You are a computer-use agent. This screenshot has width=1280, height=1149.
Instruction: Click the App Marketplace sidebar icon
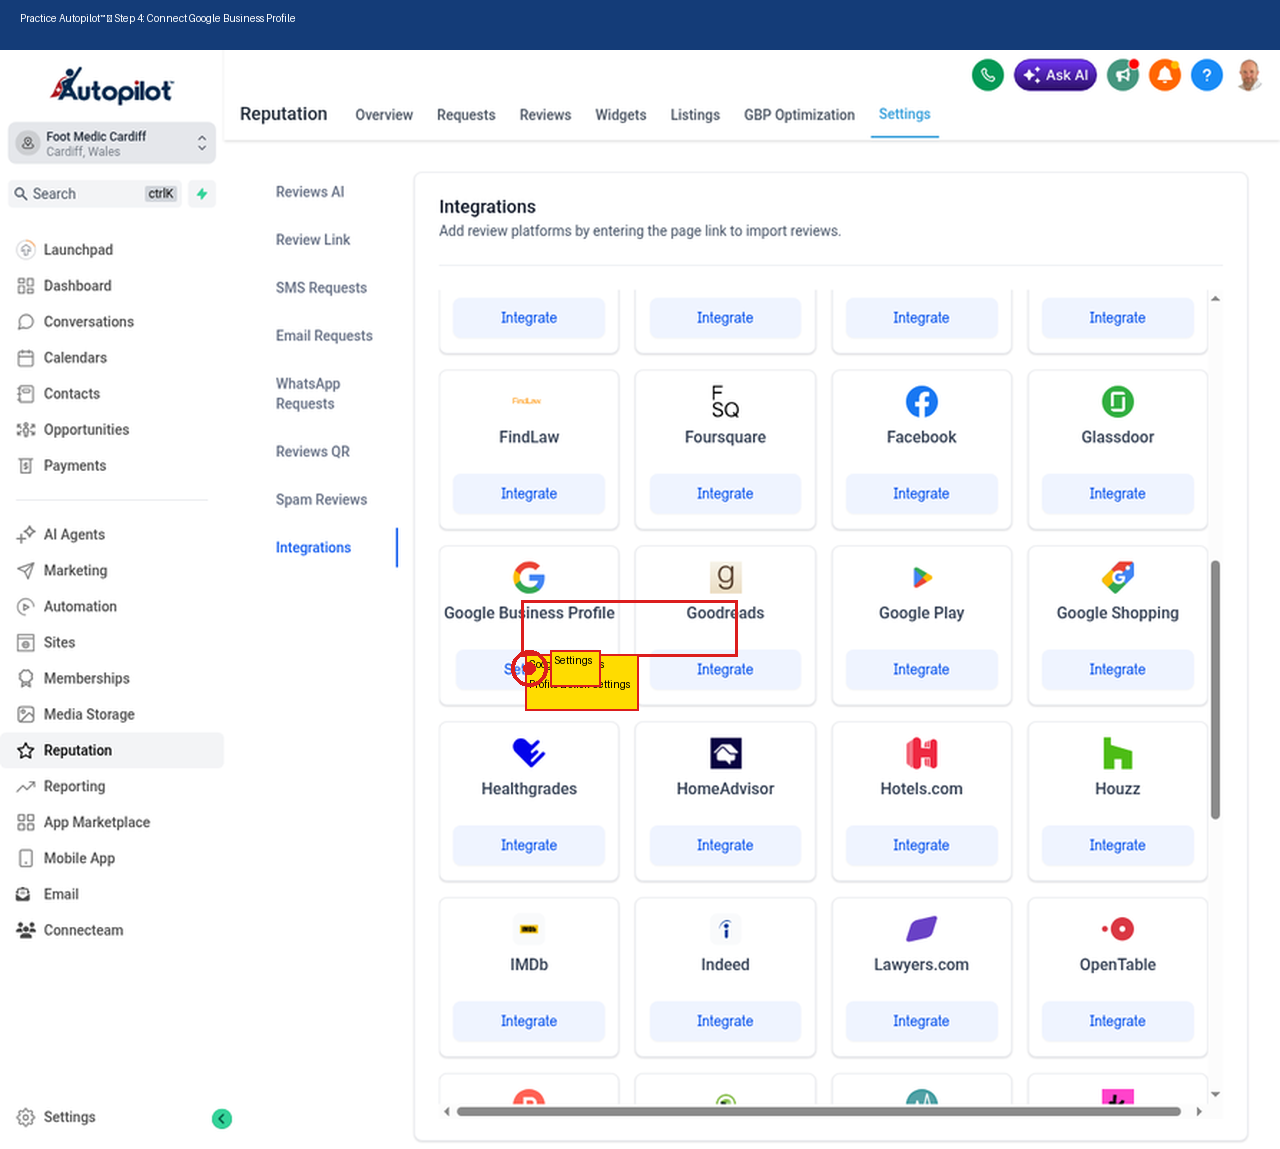pos(26,823)
